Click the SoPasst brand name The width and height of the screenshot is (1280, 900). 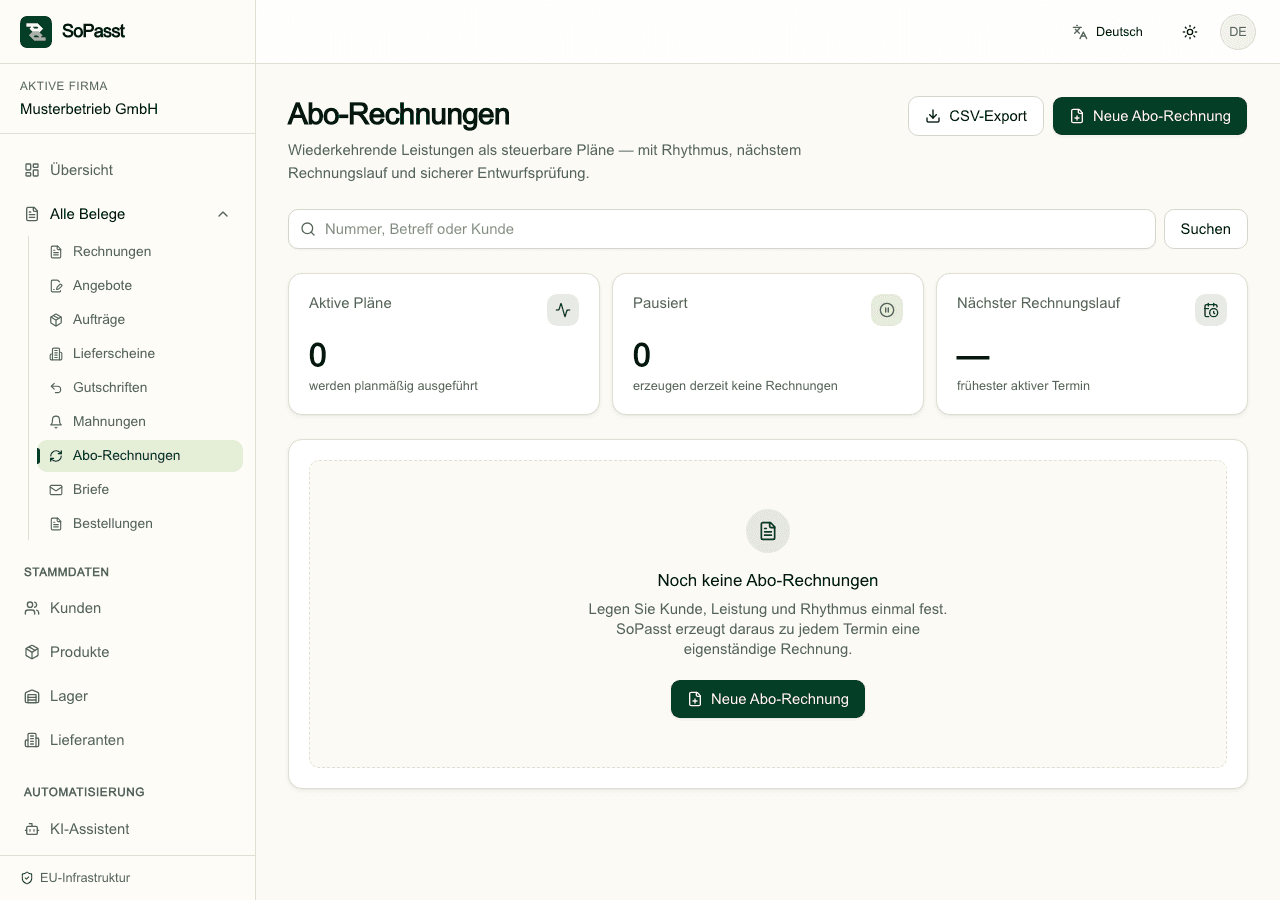[93, 31]
